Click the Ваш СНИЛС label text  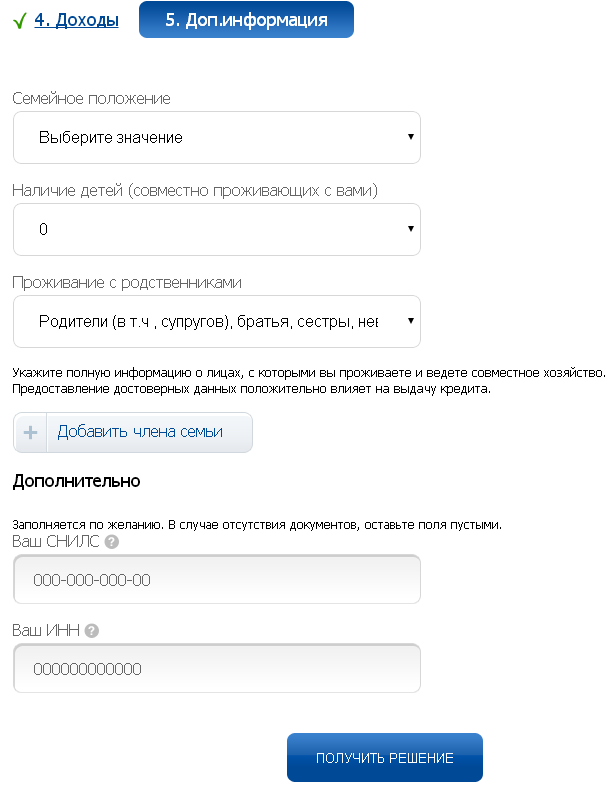(x=56, y=542)
